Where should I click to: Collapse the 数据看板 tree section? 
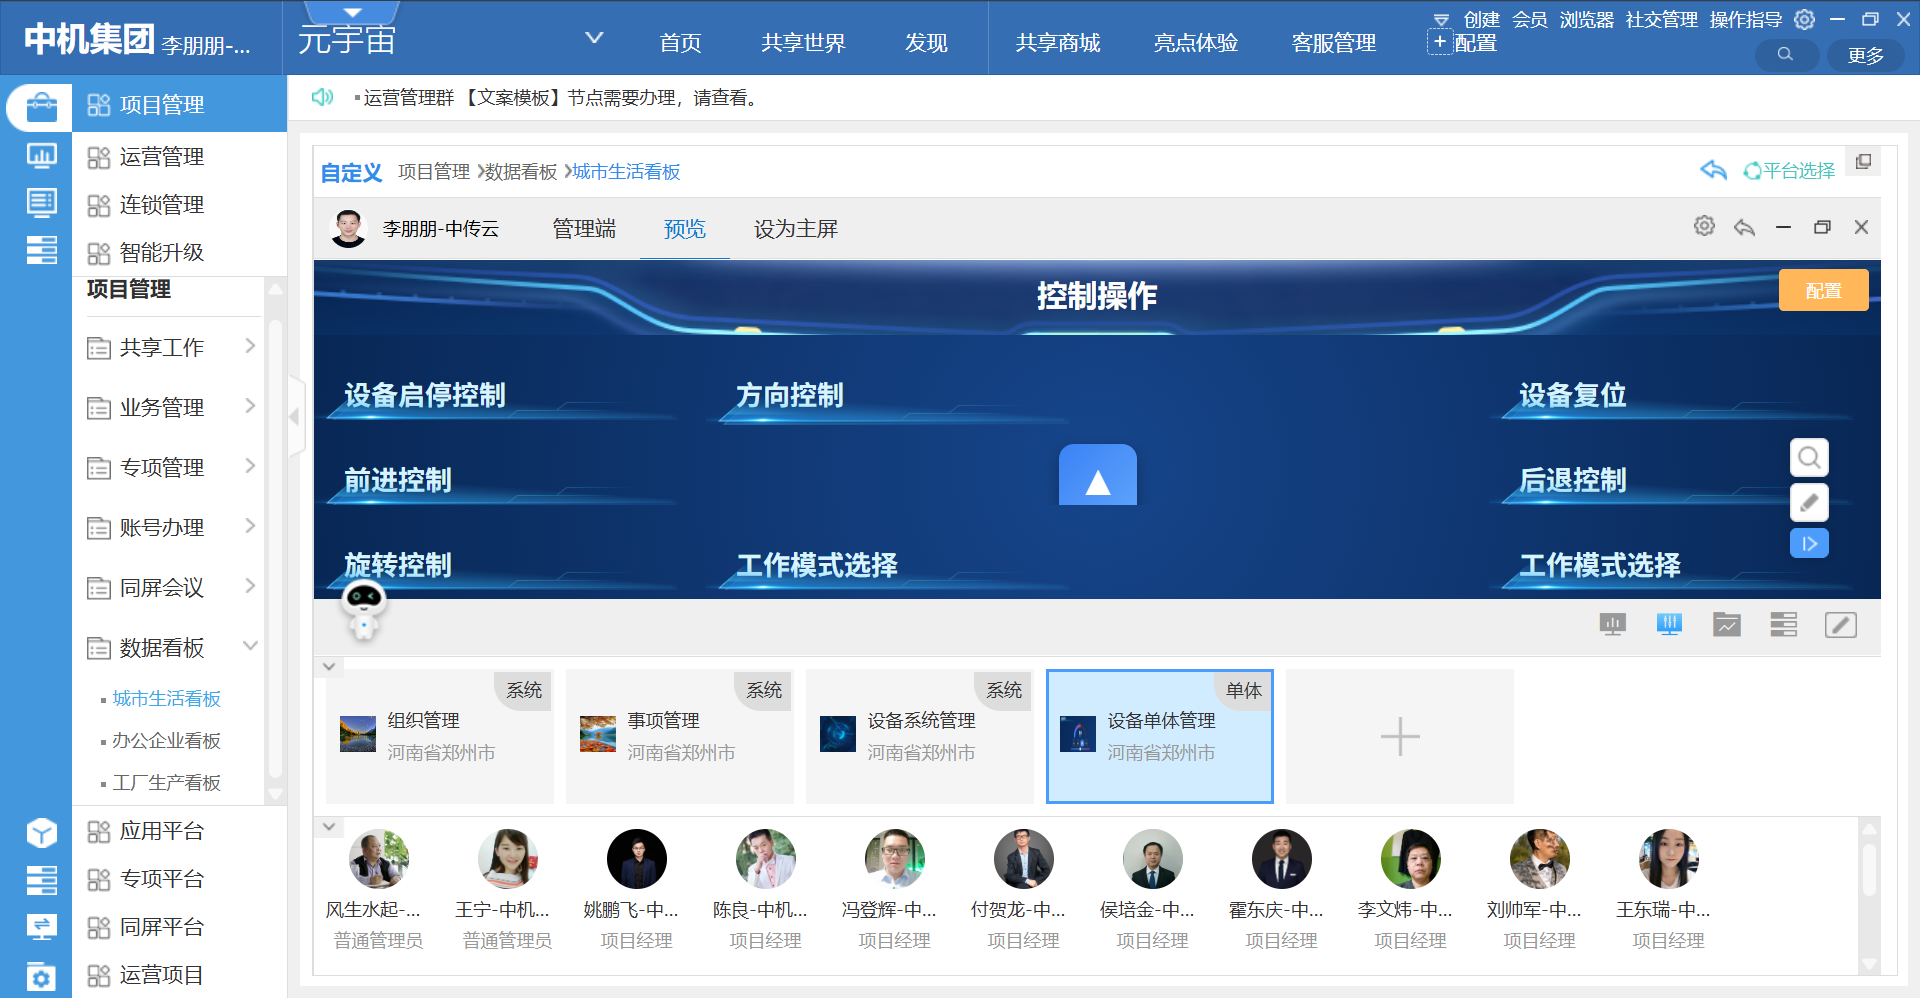(250, 647)
